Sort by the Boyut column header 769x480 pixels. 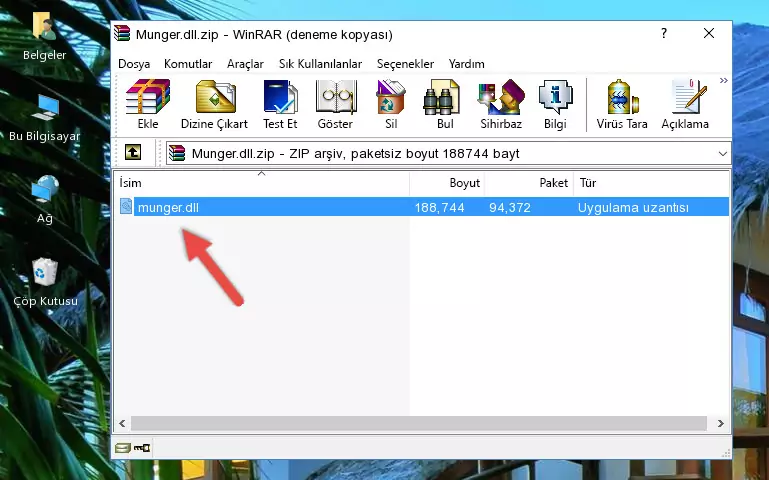447,183
